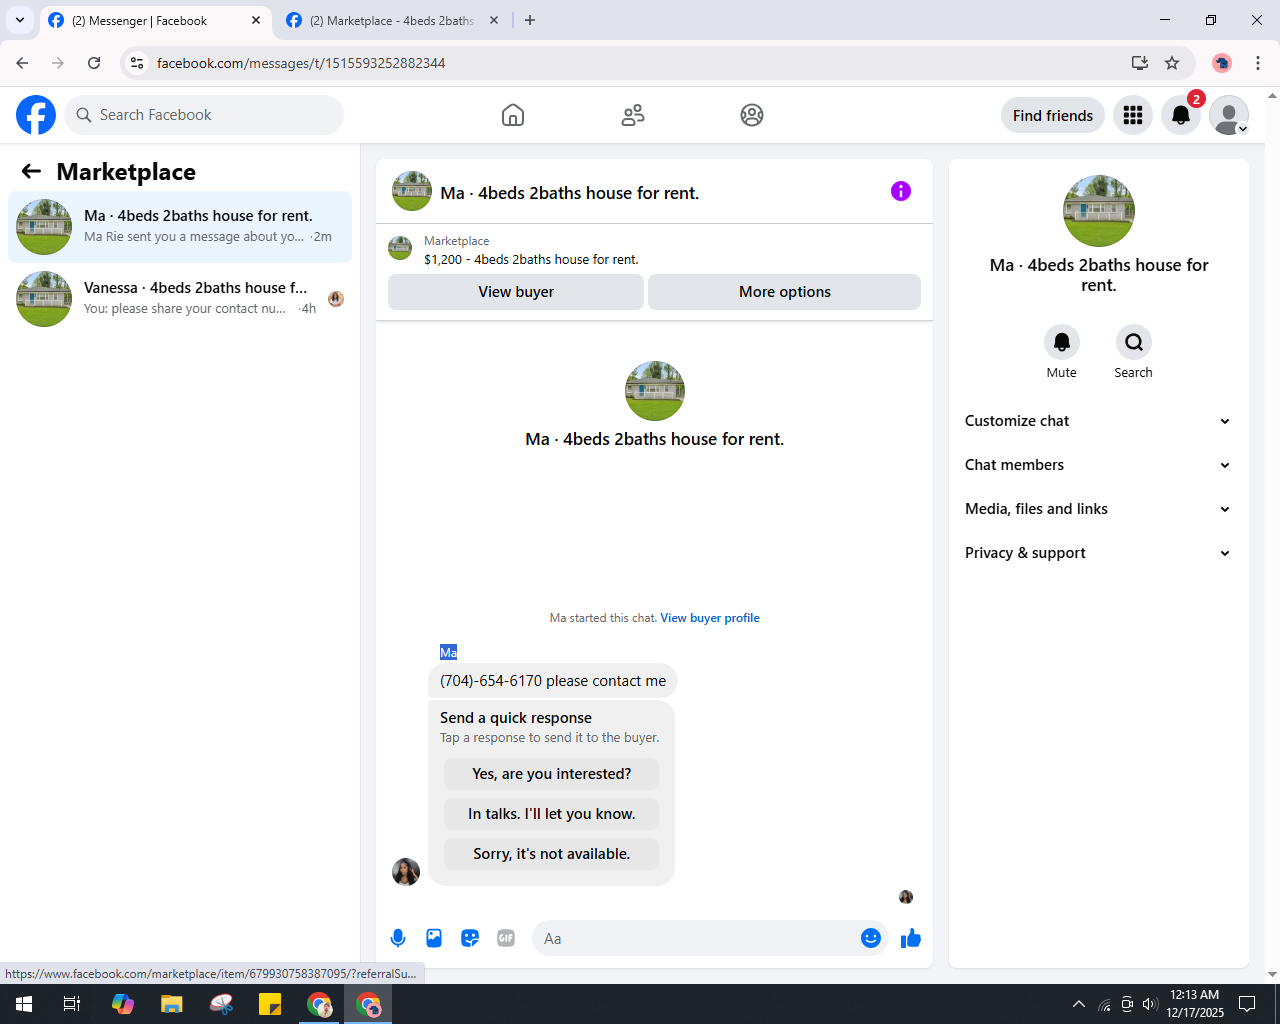Click the View buyer button
Screen dimensions: 1280x1024
(x=516, y=292)
